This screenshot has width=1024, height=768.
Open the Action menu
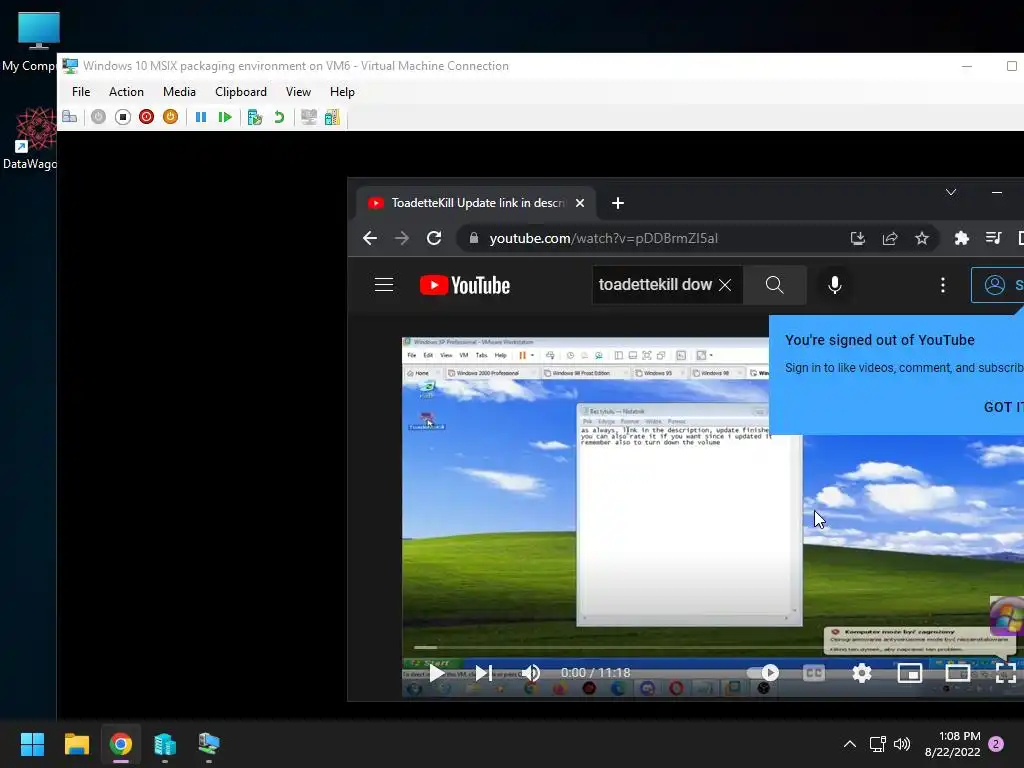pos(126,91)
